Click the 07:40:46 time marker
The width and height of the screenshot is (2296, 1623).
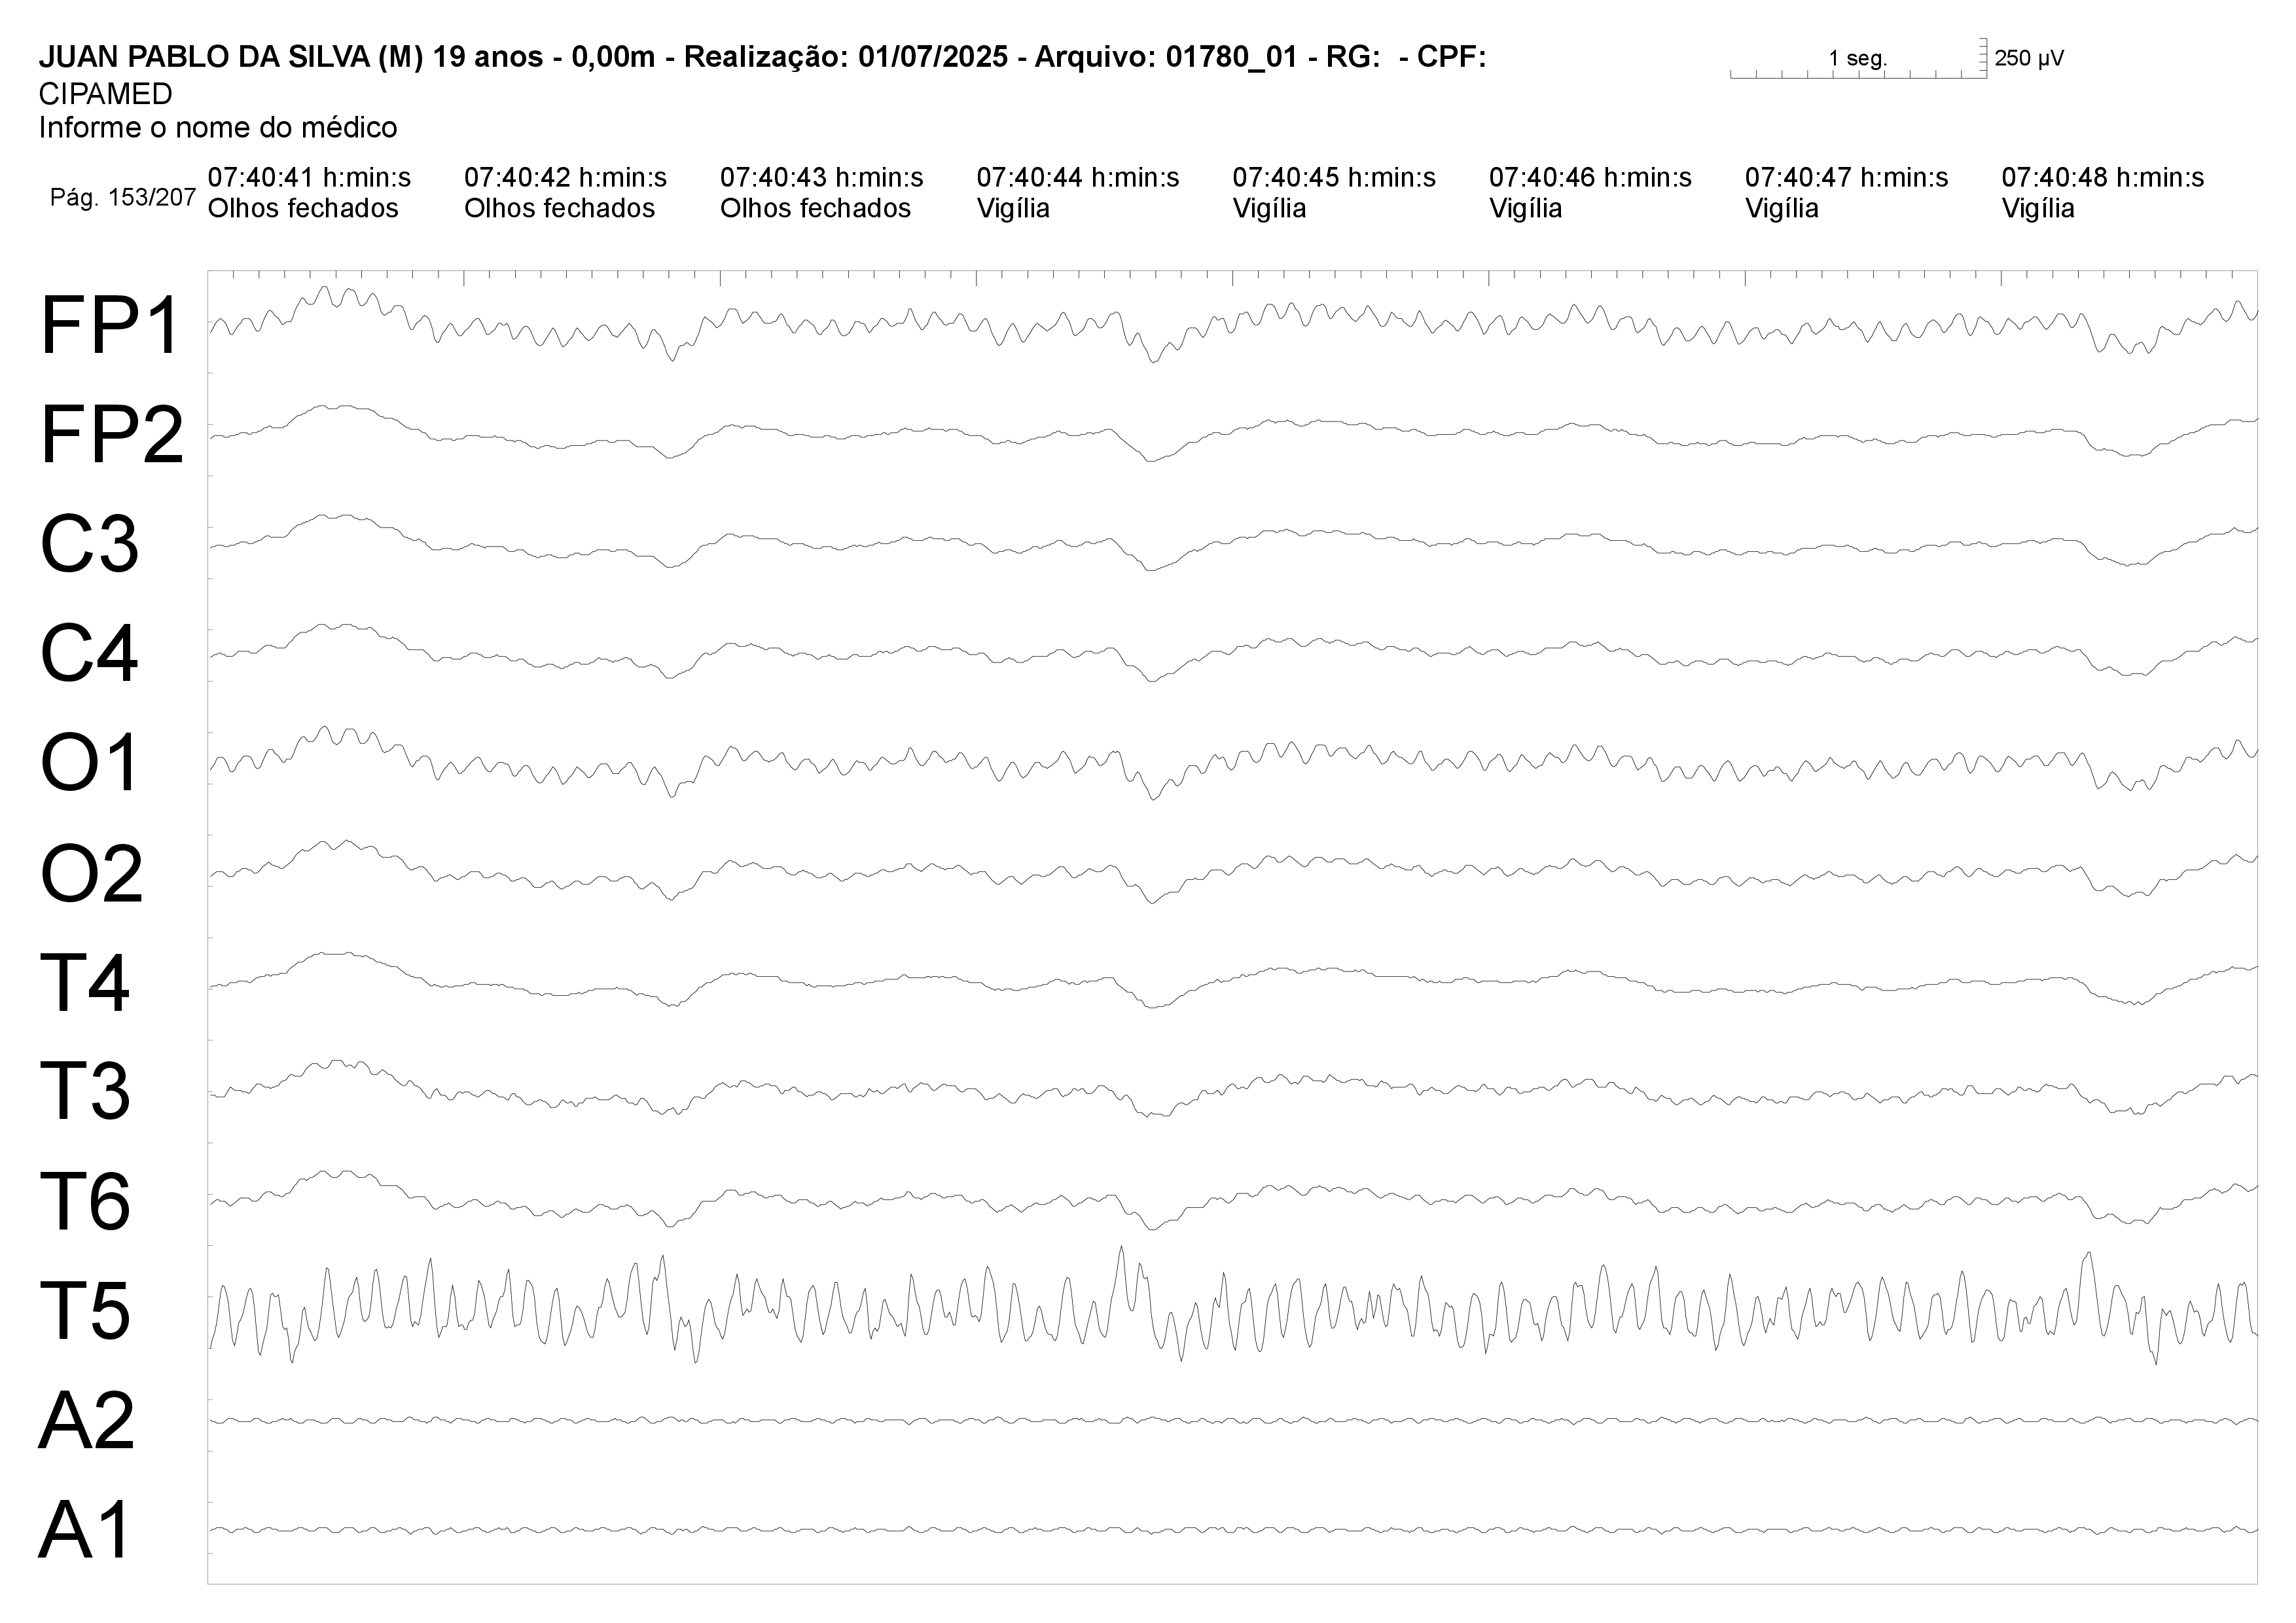pos(1590,178)
